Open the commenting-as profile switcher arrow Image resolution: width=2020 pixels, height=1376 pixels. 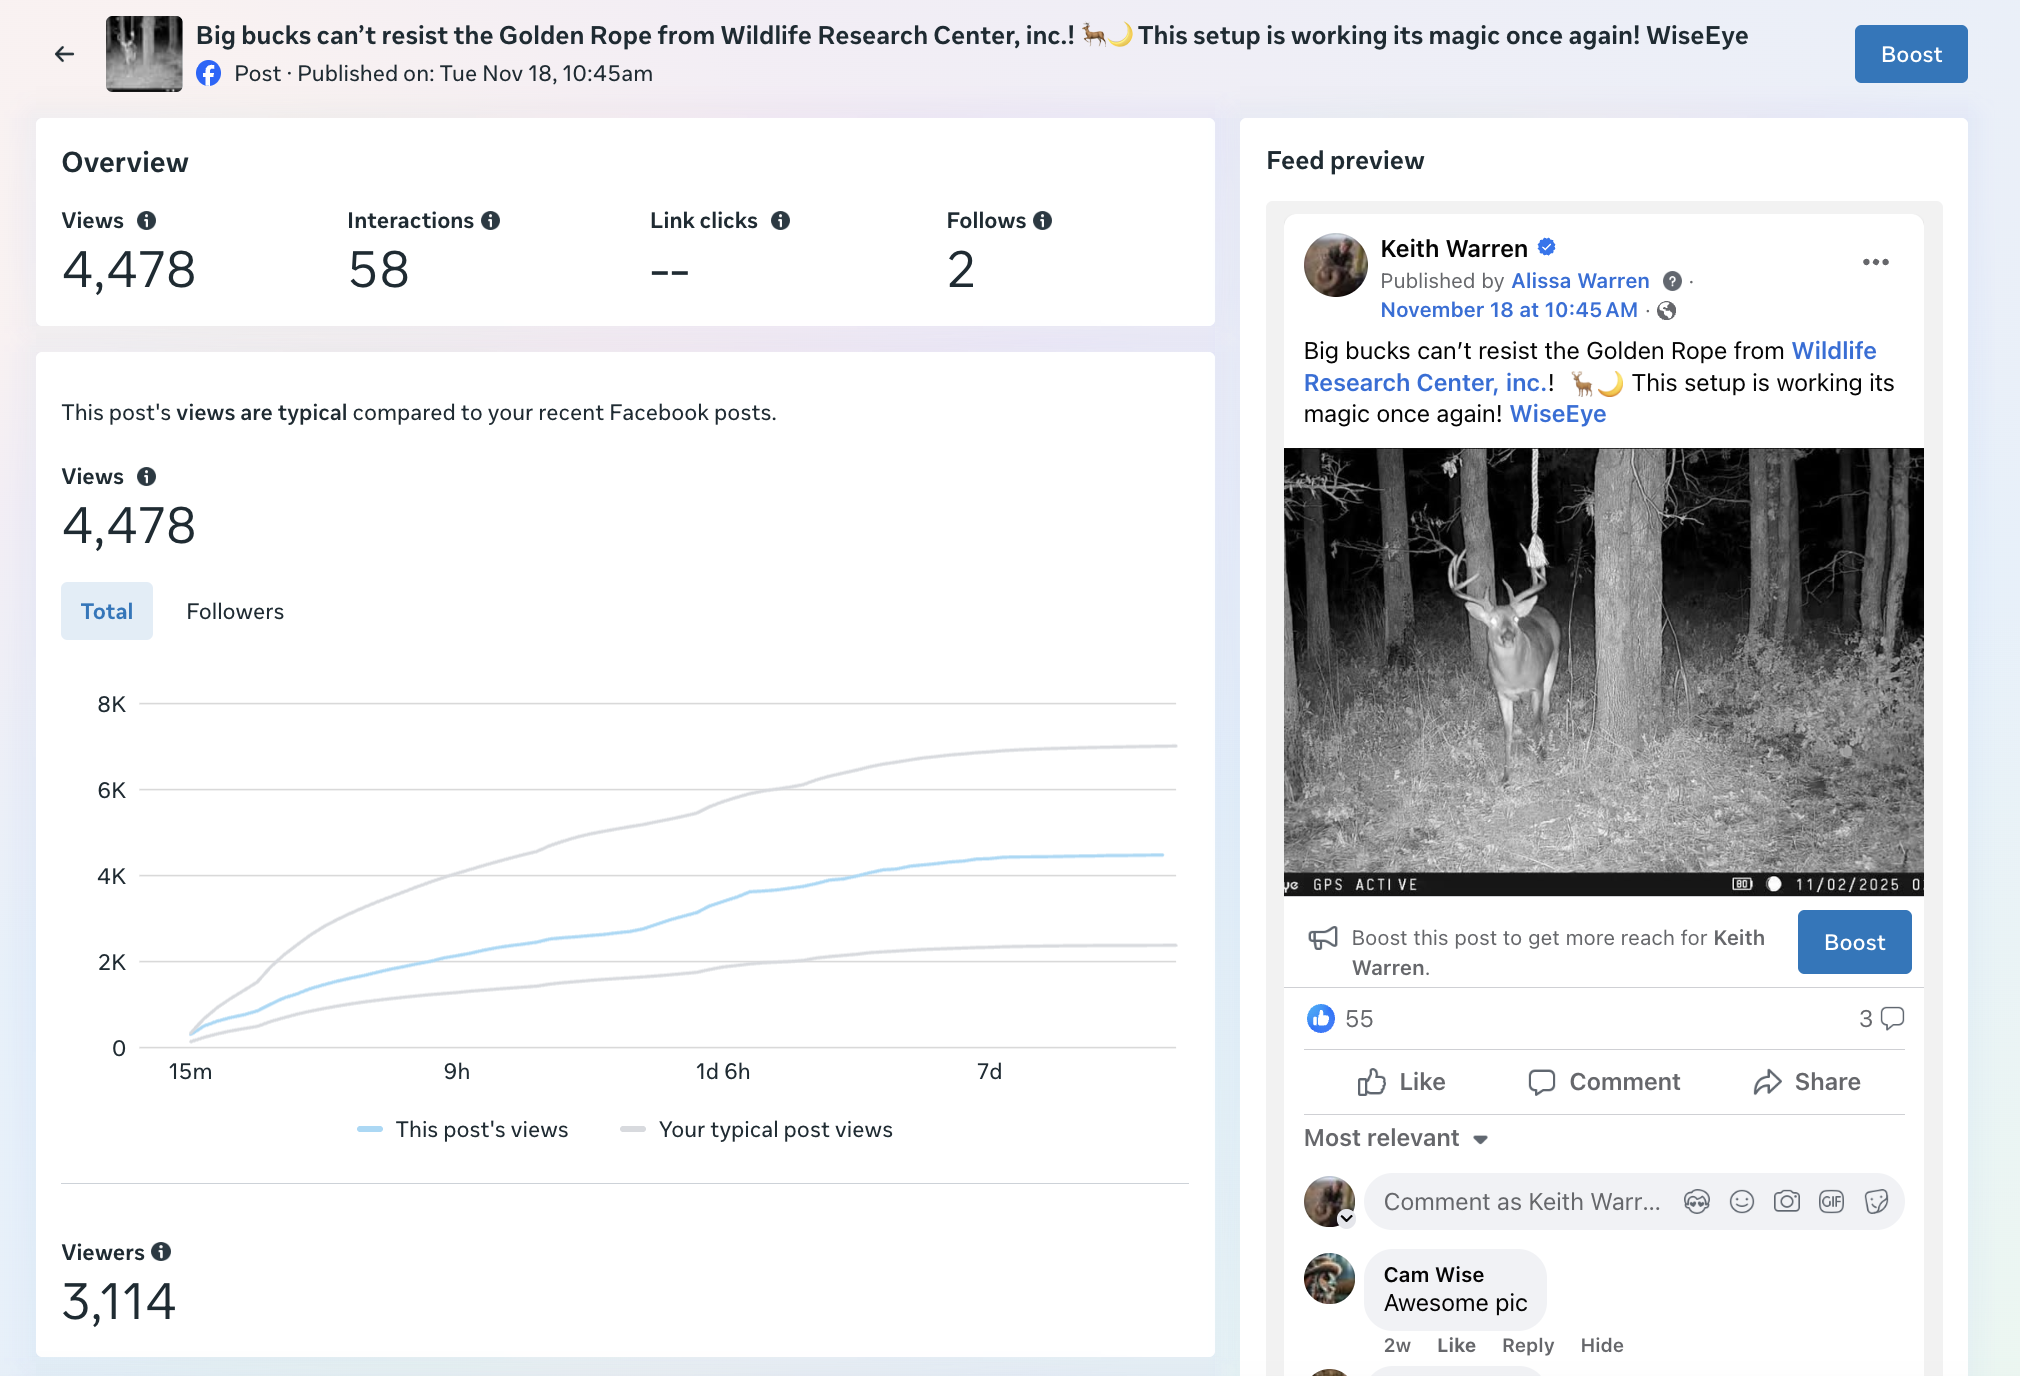(x=1346, y=1218)
